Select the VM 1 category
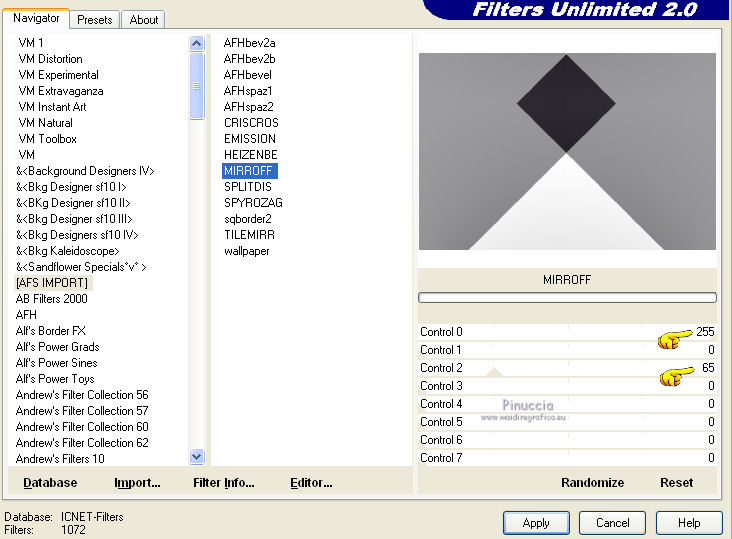This screenshot has height=539, width=732. pos(31,43)
